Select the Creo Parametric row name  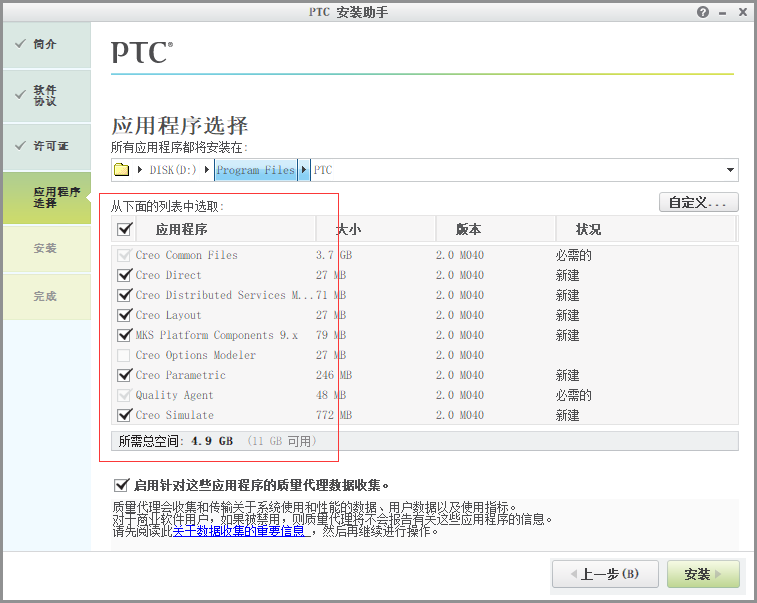[181, 375]
